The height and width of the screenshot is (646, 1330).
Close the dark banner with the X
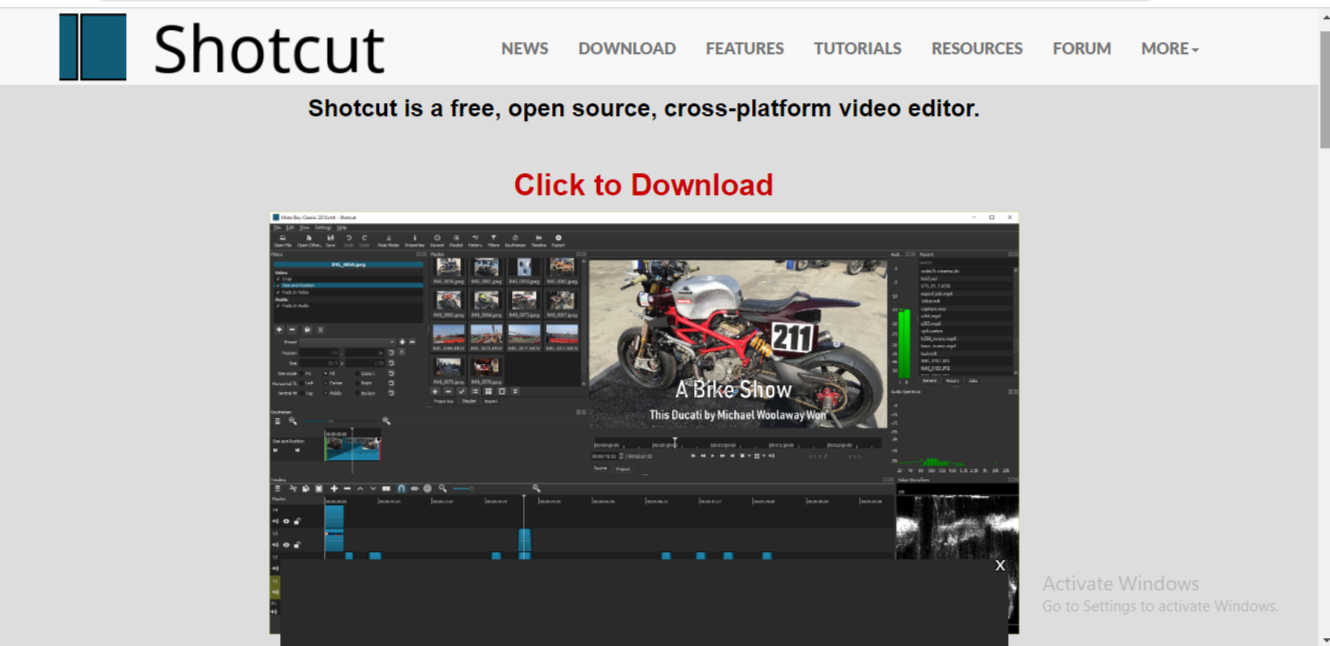click(1000, 565)
